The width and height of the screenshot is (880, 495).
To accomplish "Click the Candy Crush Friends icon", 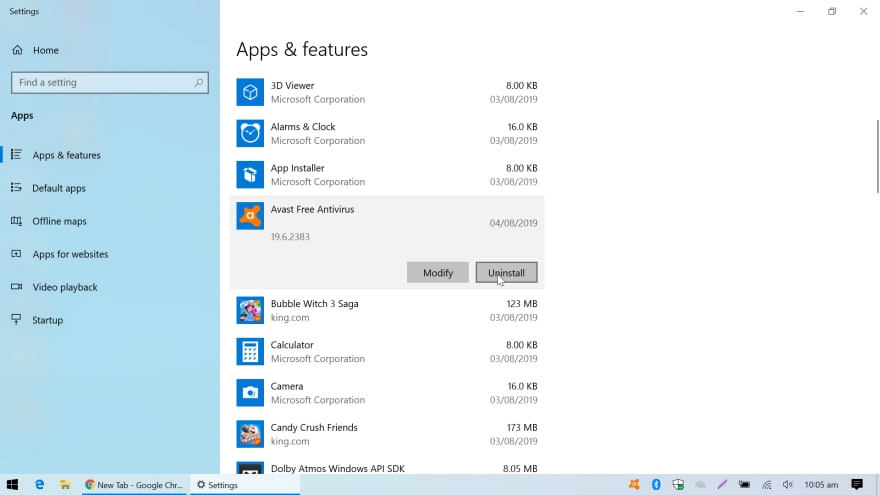I will point(250,434).
